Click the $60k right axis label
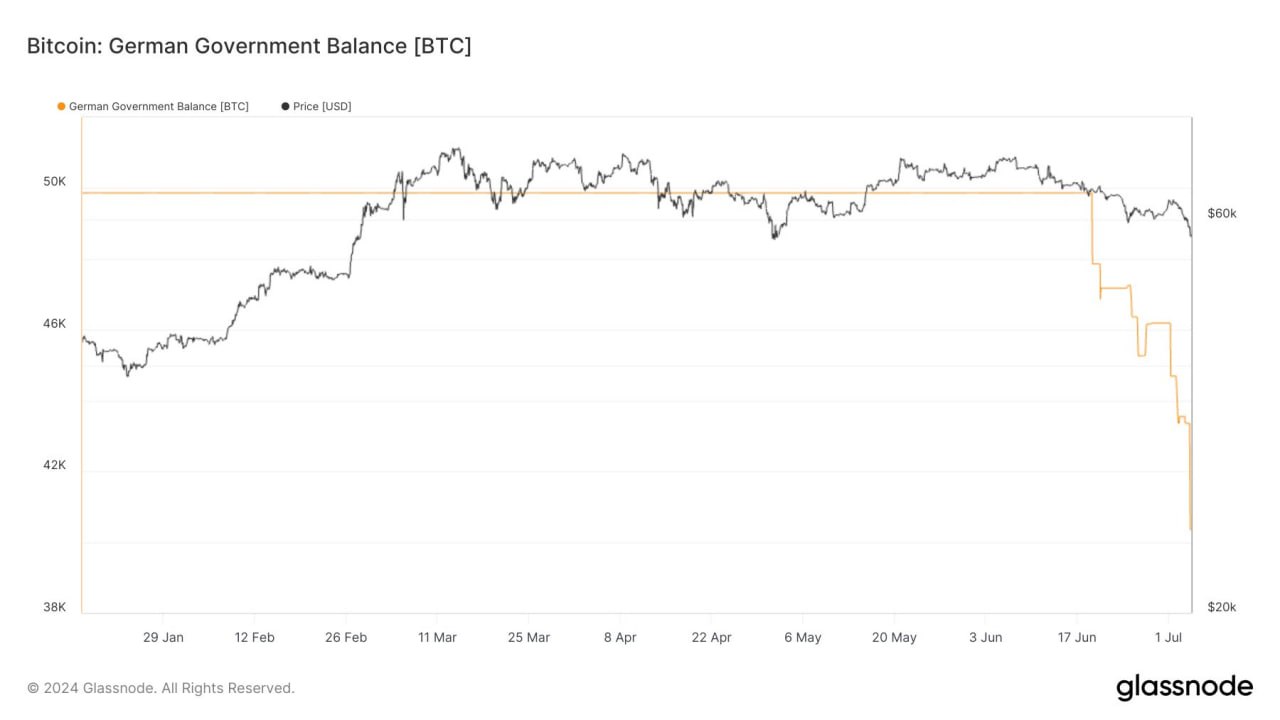Screen dimensions: 1280x720 point(1222,213)
